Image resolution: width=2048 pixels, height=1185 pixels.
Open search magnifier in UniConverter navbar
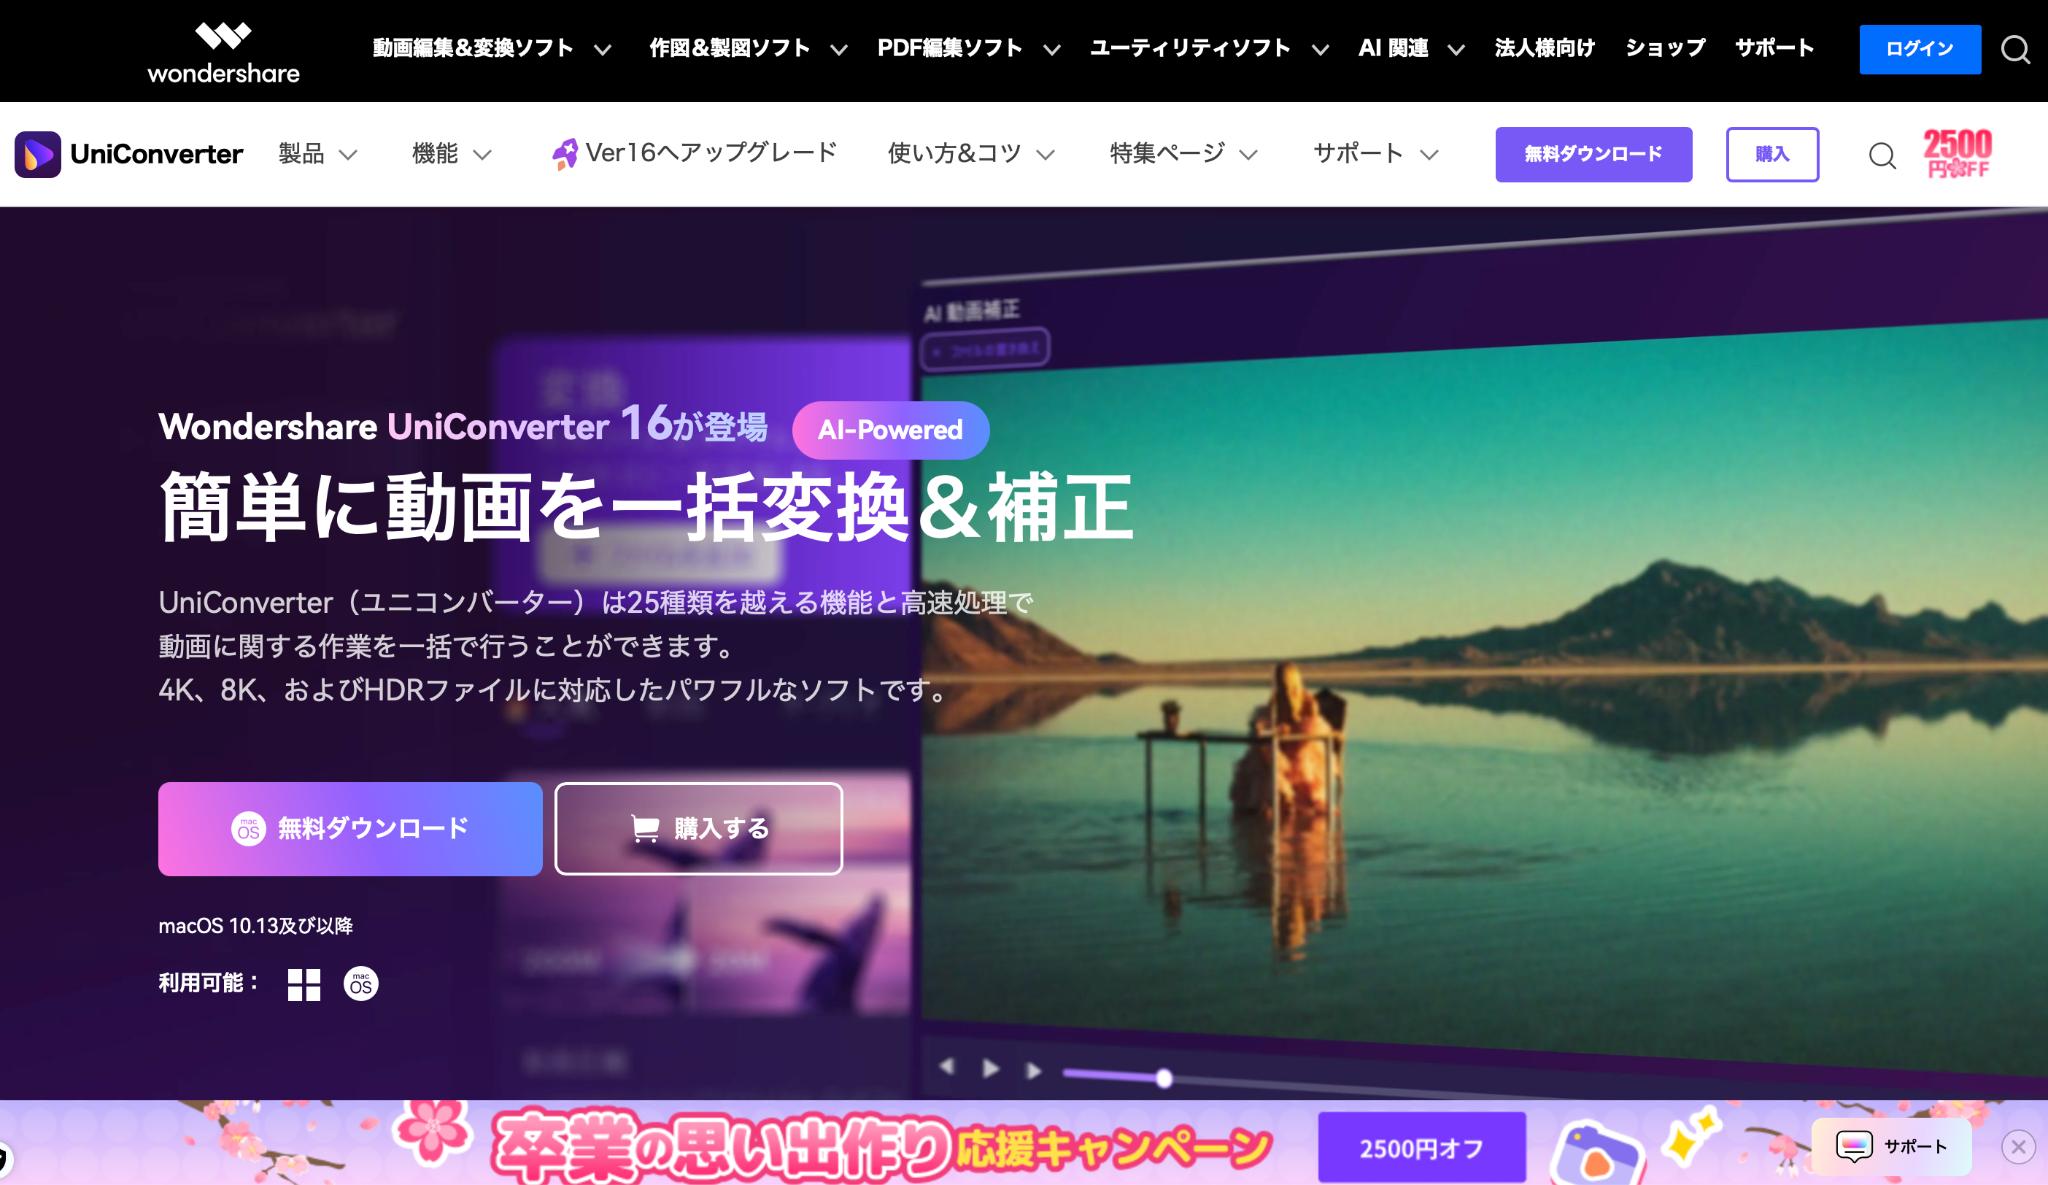(1882, 155)
